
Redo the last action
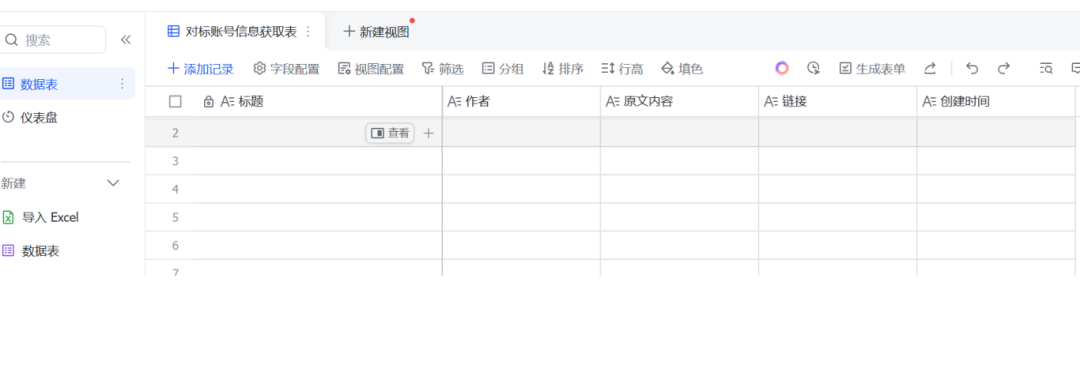point(1004,68)
